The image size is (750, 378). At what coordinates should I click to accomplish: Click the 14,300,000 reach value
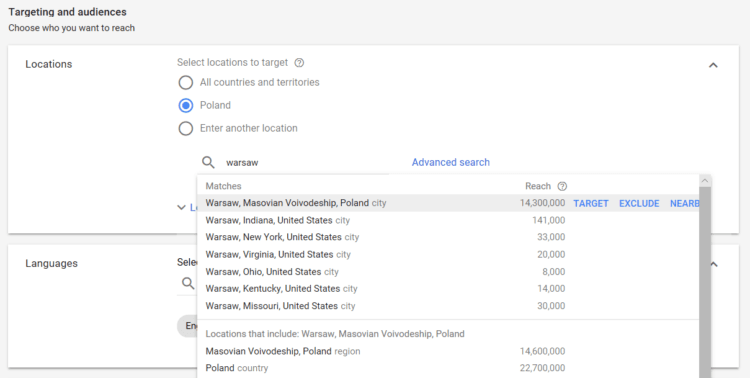[x=542, y=203]
